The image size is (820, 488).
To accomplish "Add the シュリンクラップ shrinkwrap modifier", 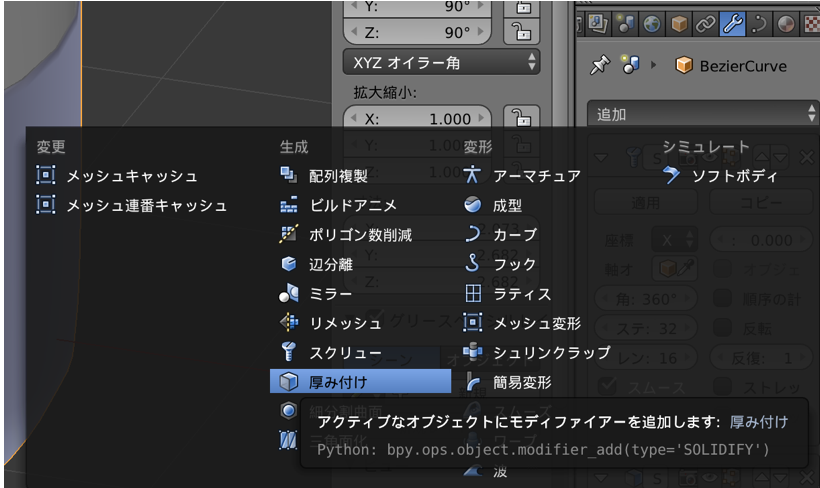I will point(537,353).
